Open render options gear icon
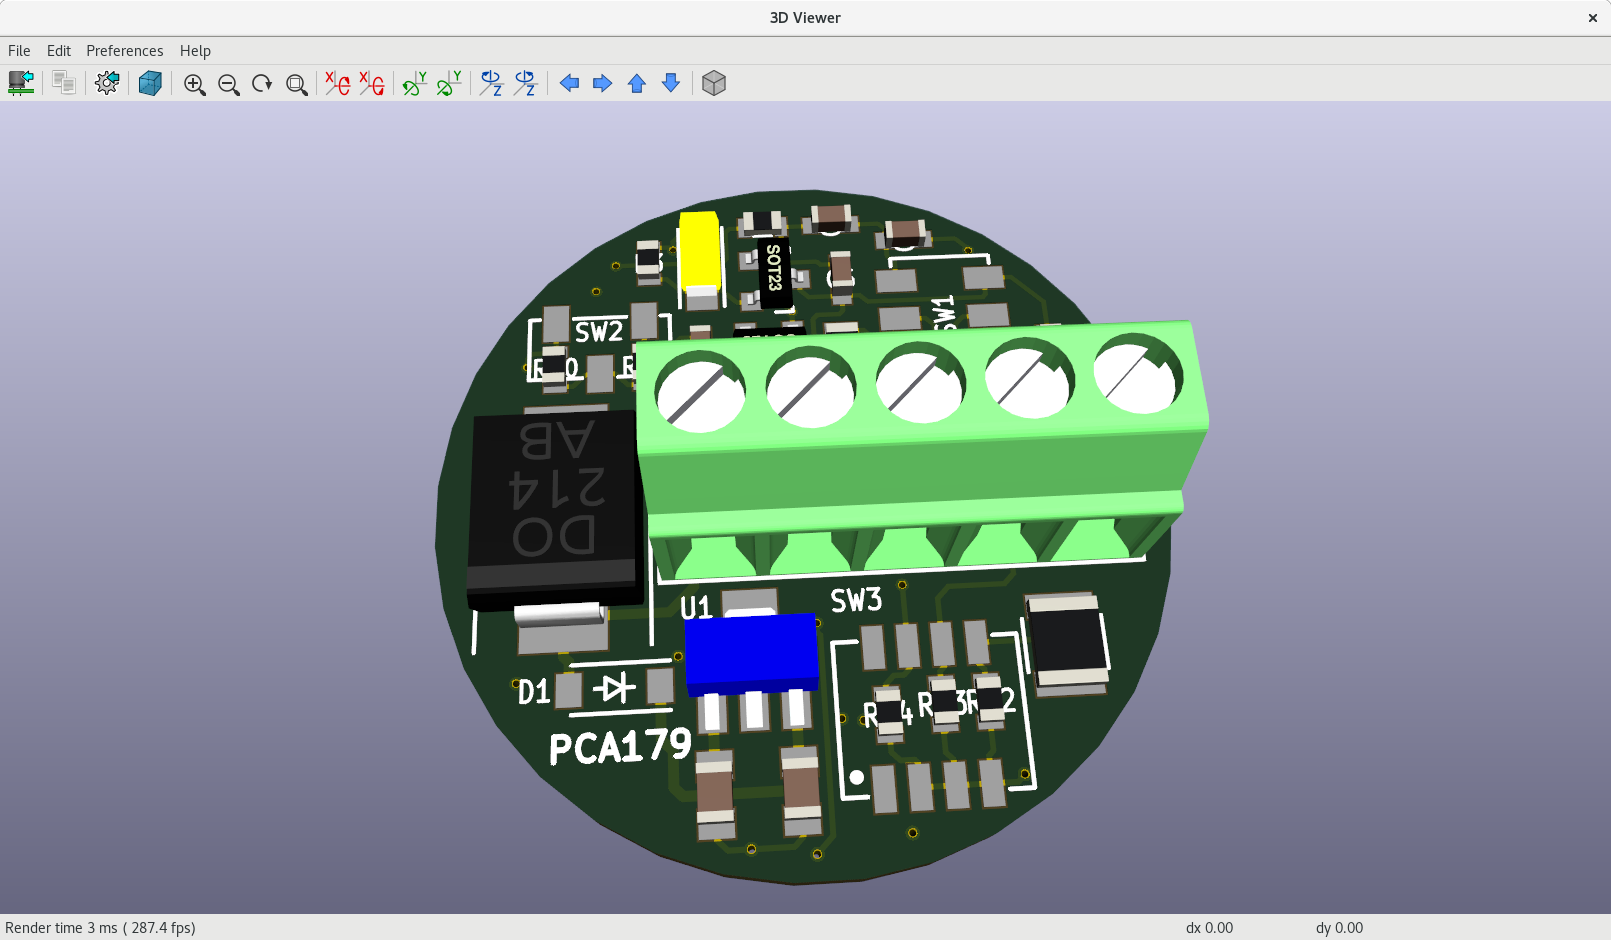Image resolution: width=1611 pixels, height=940 pixels. 107,83
